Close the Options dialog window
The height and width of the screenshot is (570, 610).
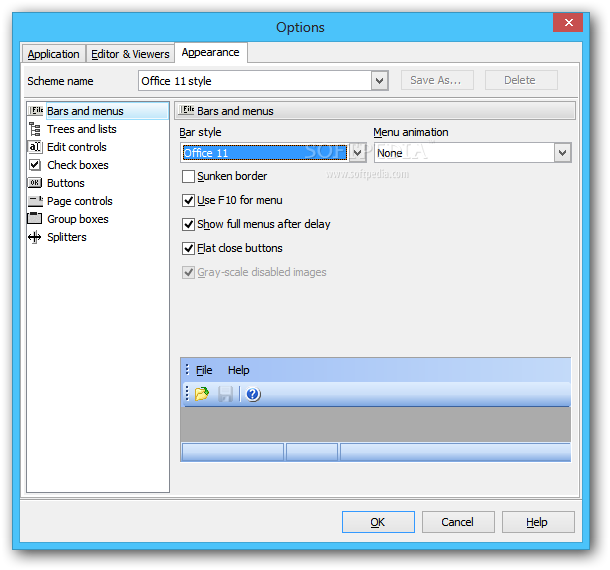[568, 23]
